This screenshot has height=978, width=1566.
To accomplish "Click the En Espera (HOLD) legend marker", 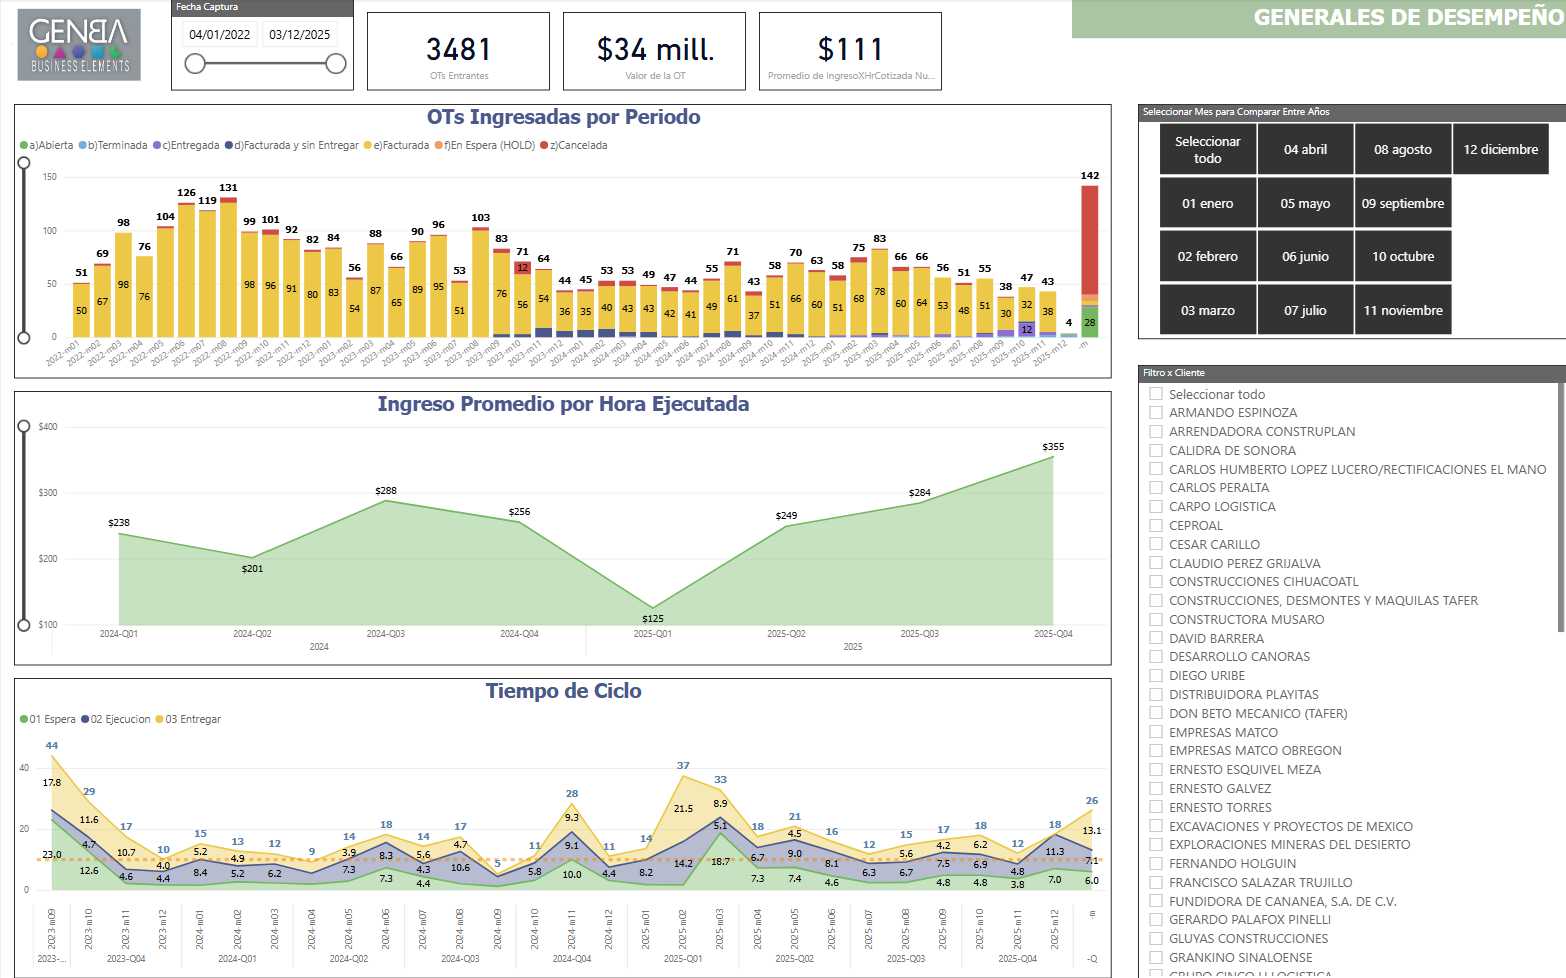I will 439,146.
